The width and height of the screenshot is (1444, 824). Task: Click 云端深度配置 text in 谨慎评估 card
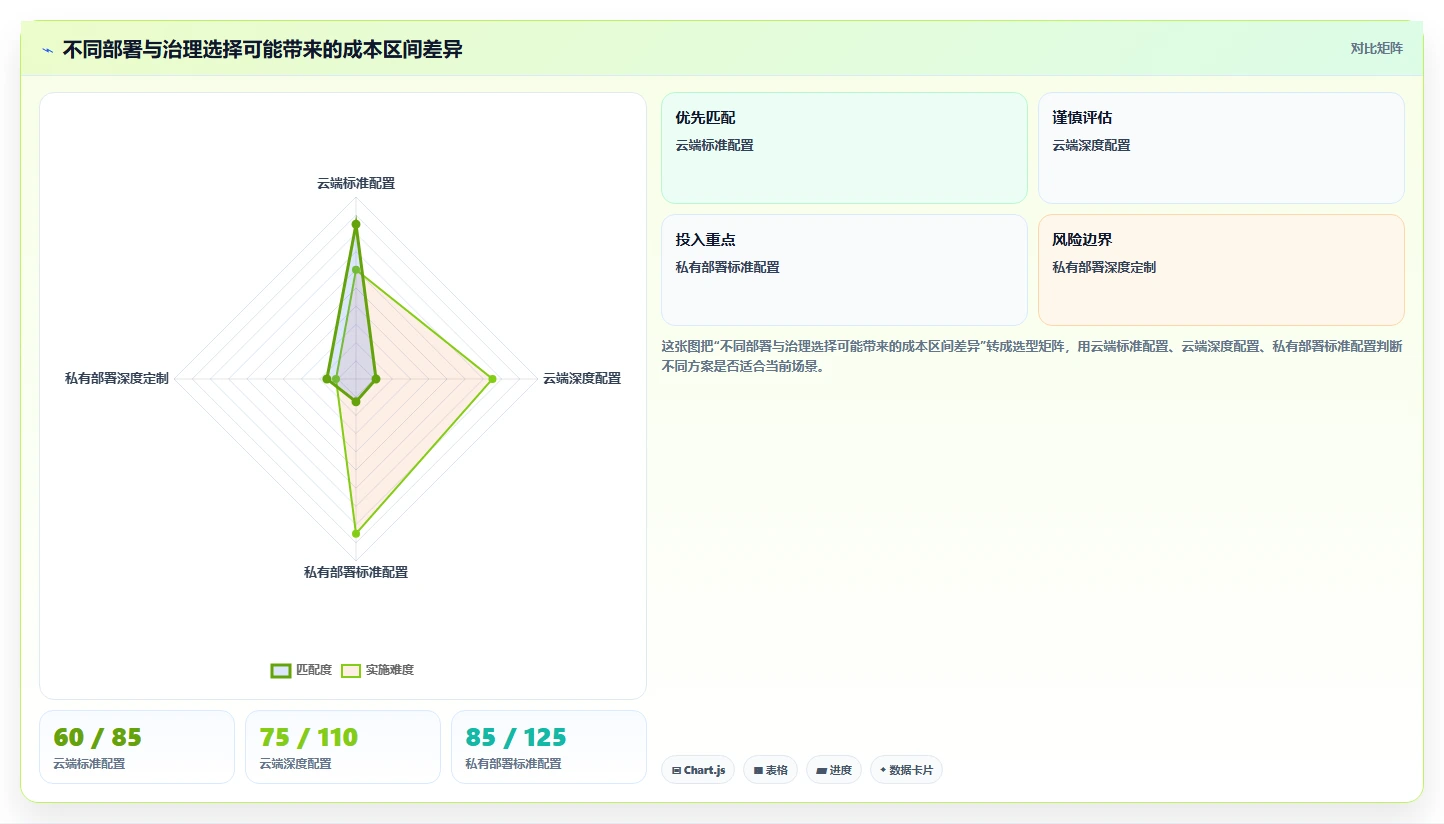tap(1091, 145)
